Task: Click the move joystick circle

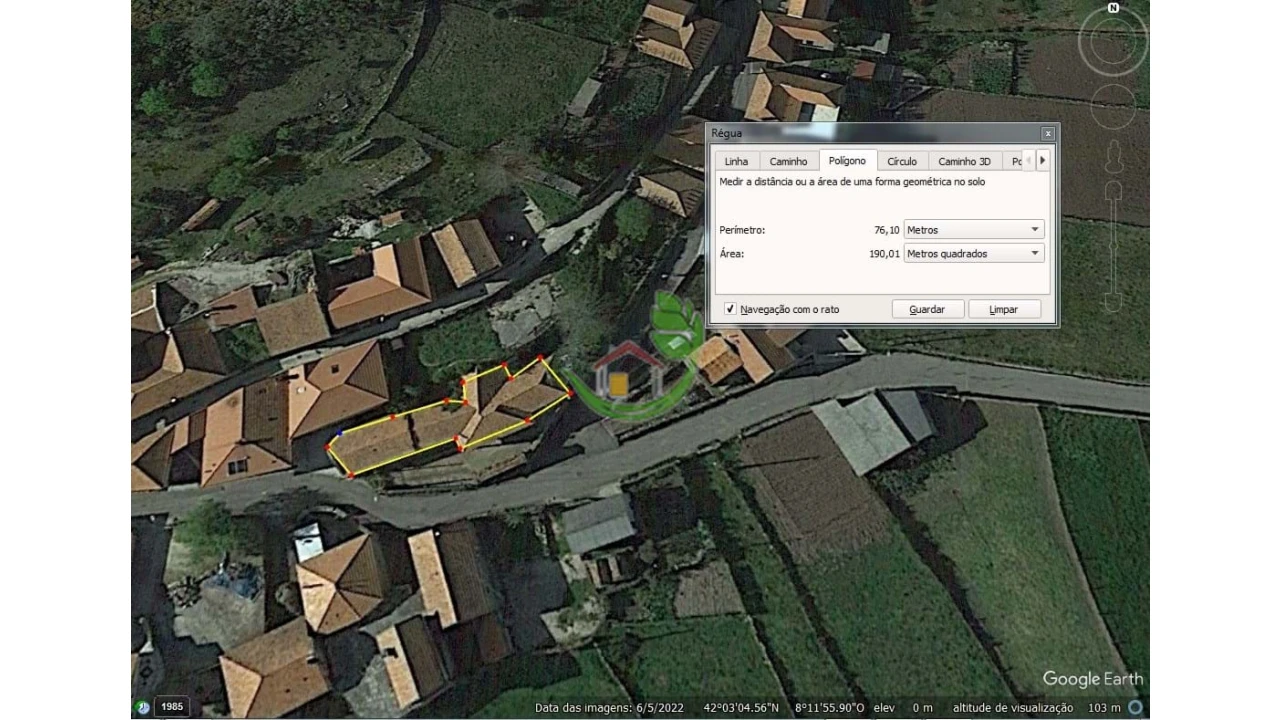Action: click(1113, 105)
